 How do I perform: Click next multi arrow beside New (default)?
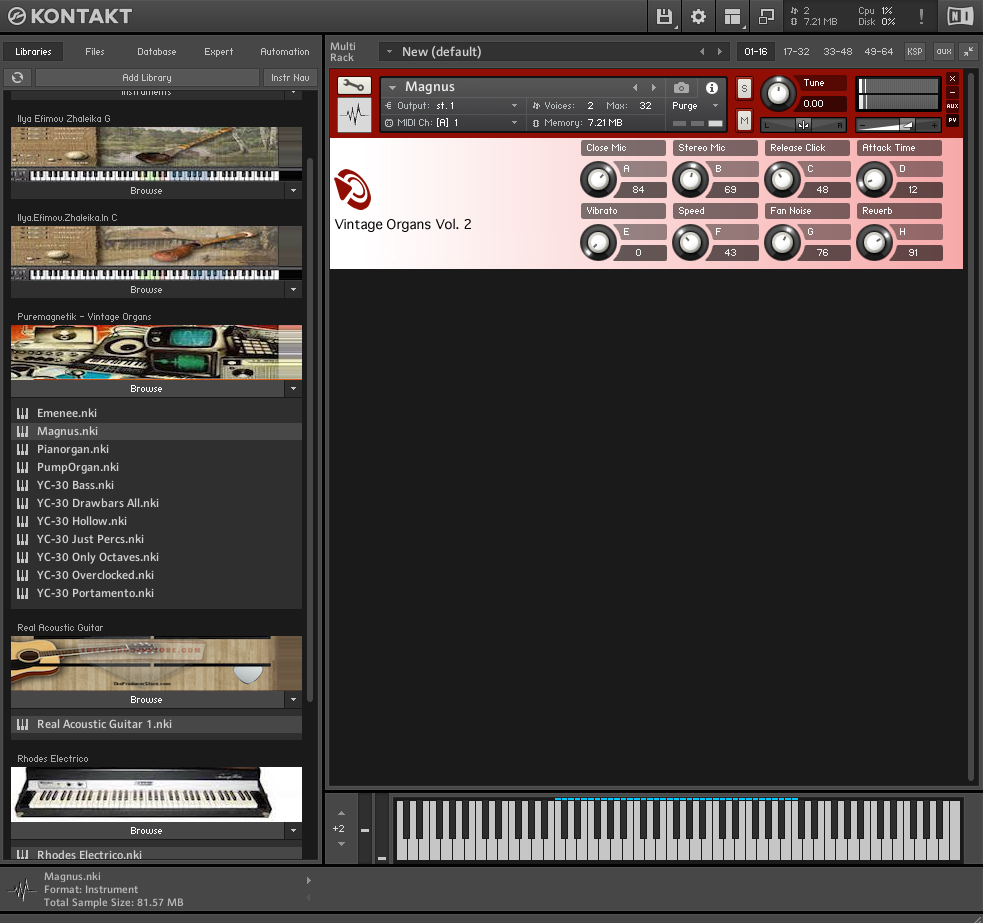[720, 51]
